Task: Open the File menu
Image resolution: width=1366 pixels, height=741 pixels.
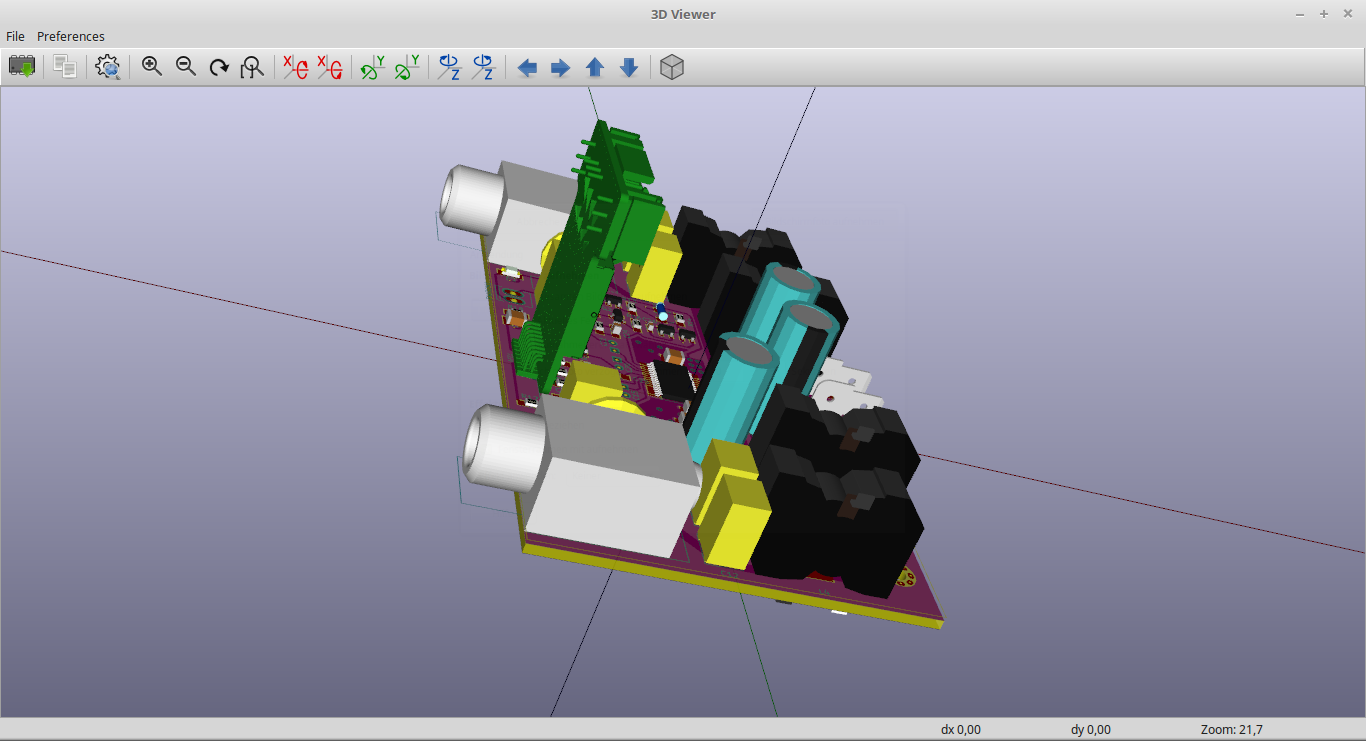Action: pyautogui.click(x=15, y=36)
